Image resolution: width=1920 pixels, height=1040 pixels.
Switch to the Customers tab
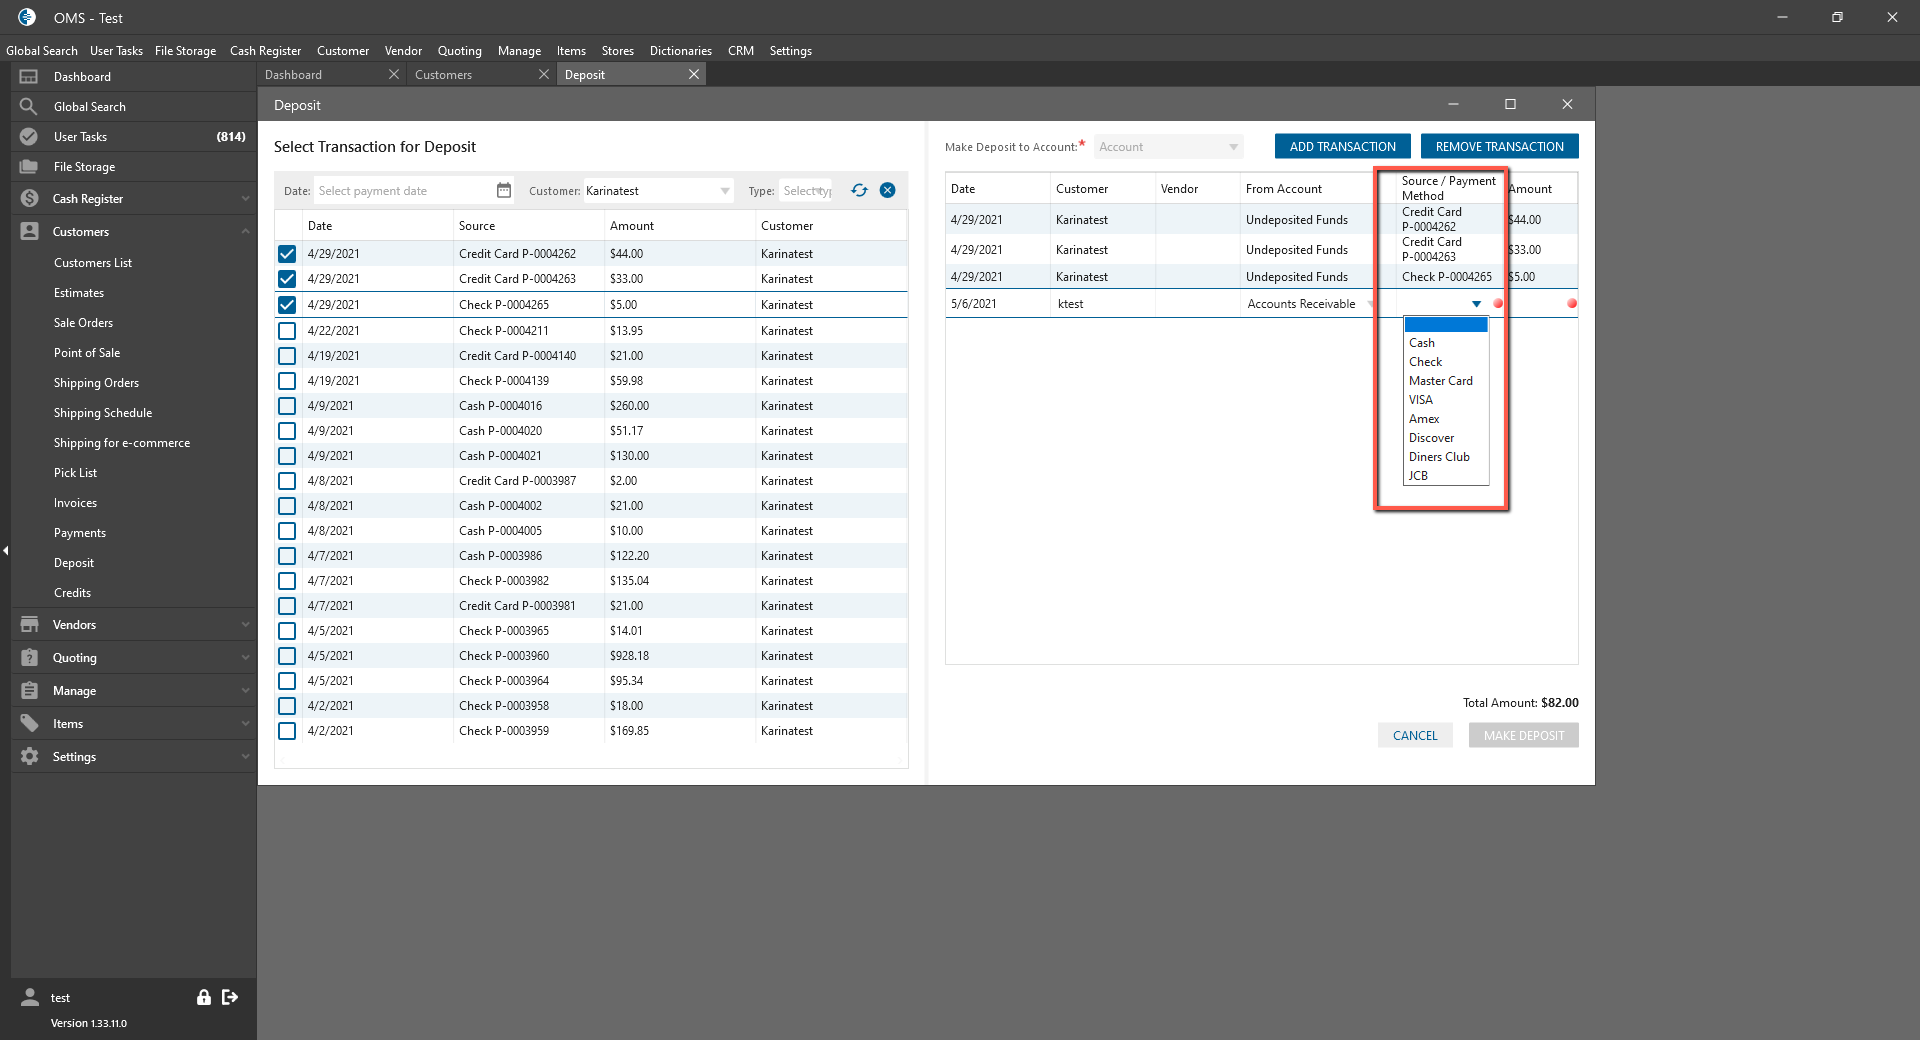pos(444,75)
